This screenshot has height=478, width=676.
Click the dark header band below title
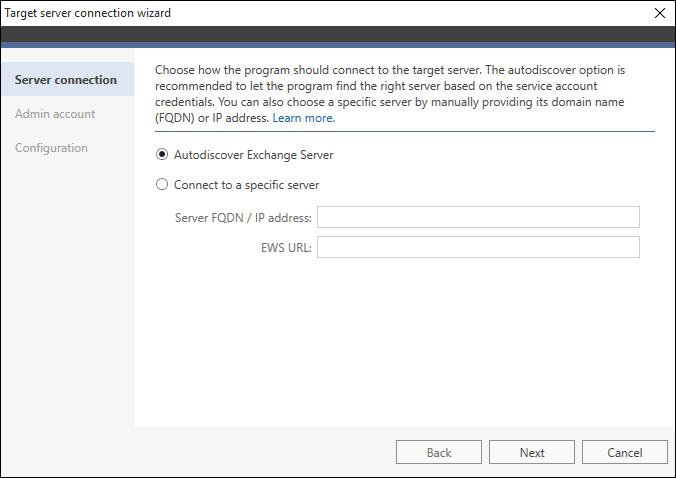coord(338,34)
